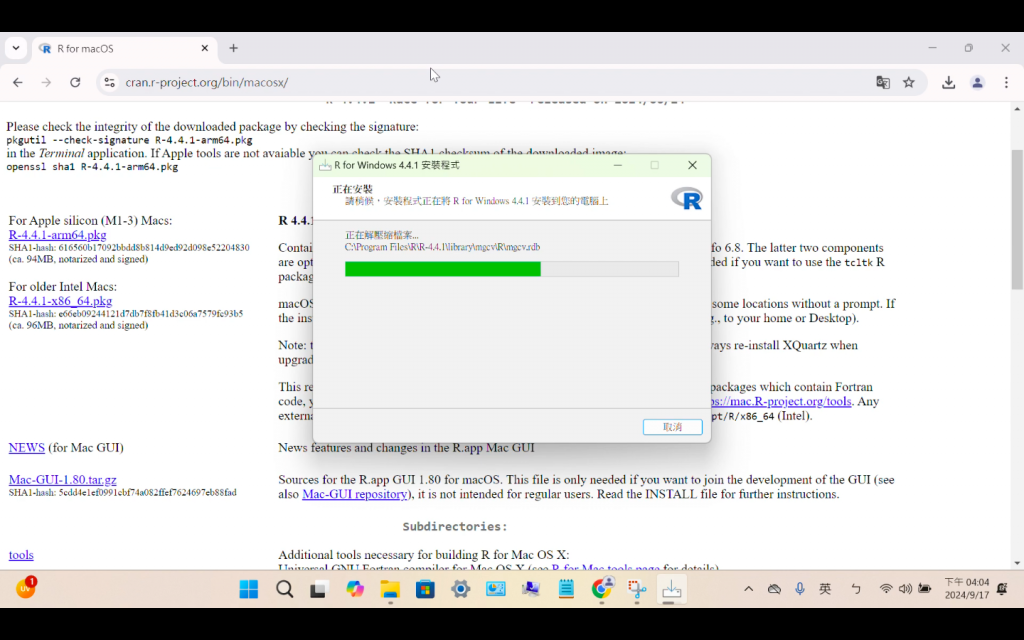Screen dimensions: 1024x640
Task: Launch Copilot from taskbar
Action: [x=355, y=589]
